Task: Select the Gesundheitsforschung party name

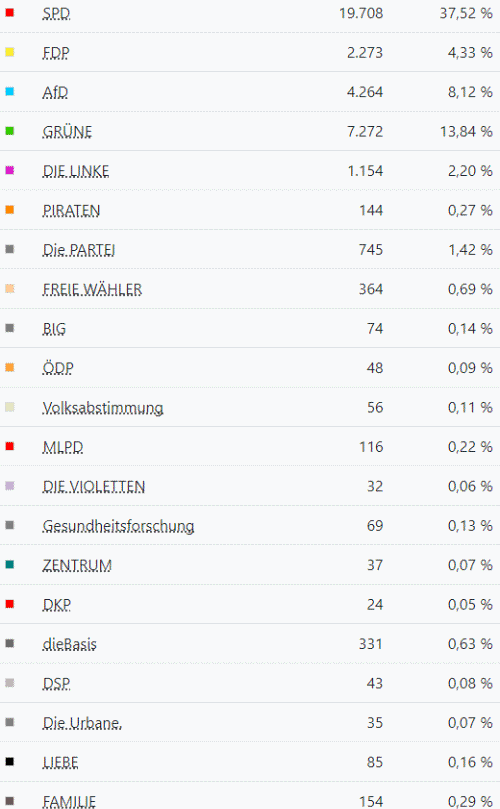Action: (119, 526)
